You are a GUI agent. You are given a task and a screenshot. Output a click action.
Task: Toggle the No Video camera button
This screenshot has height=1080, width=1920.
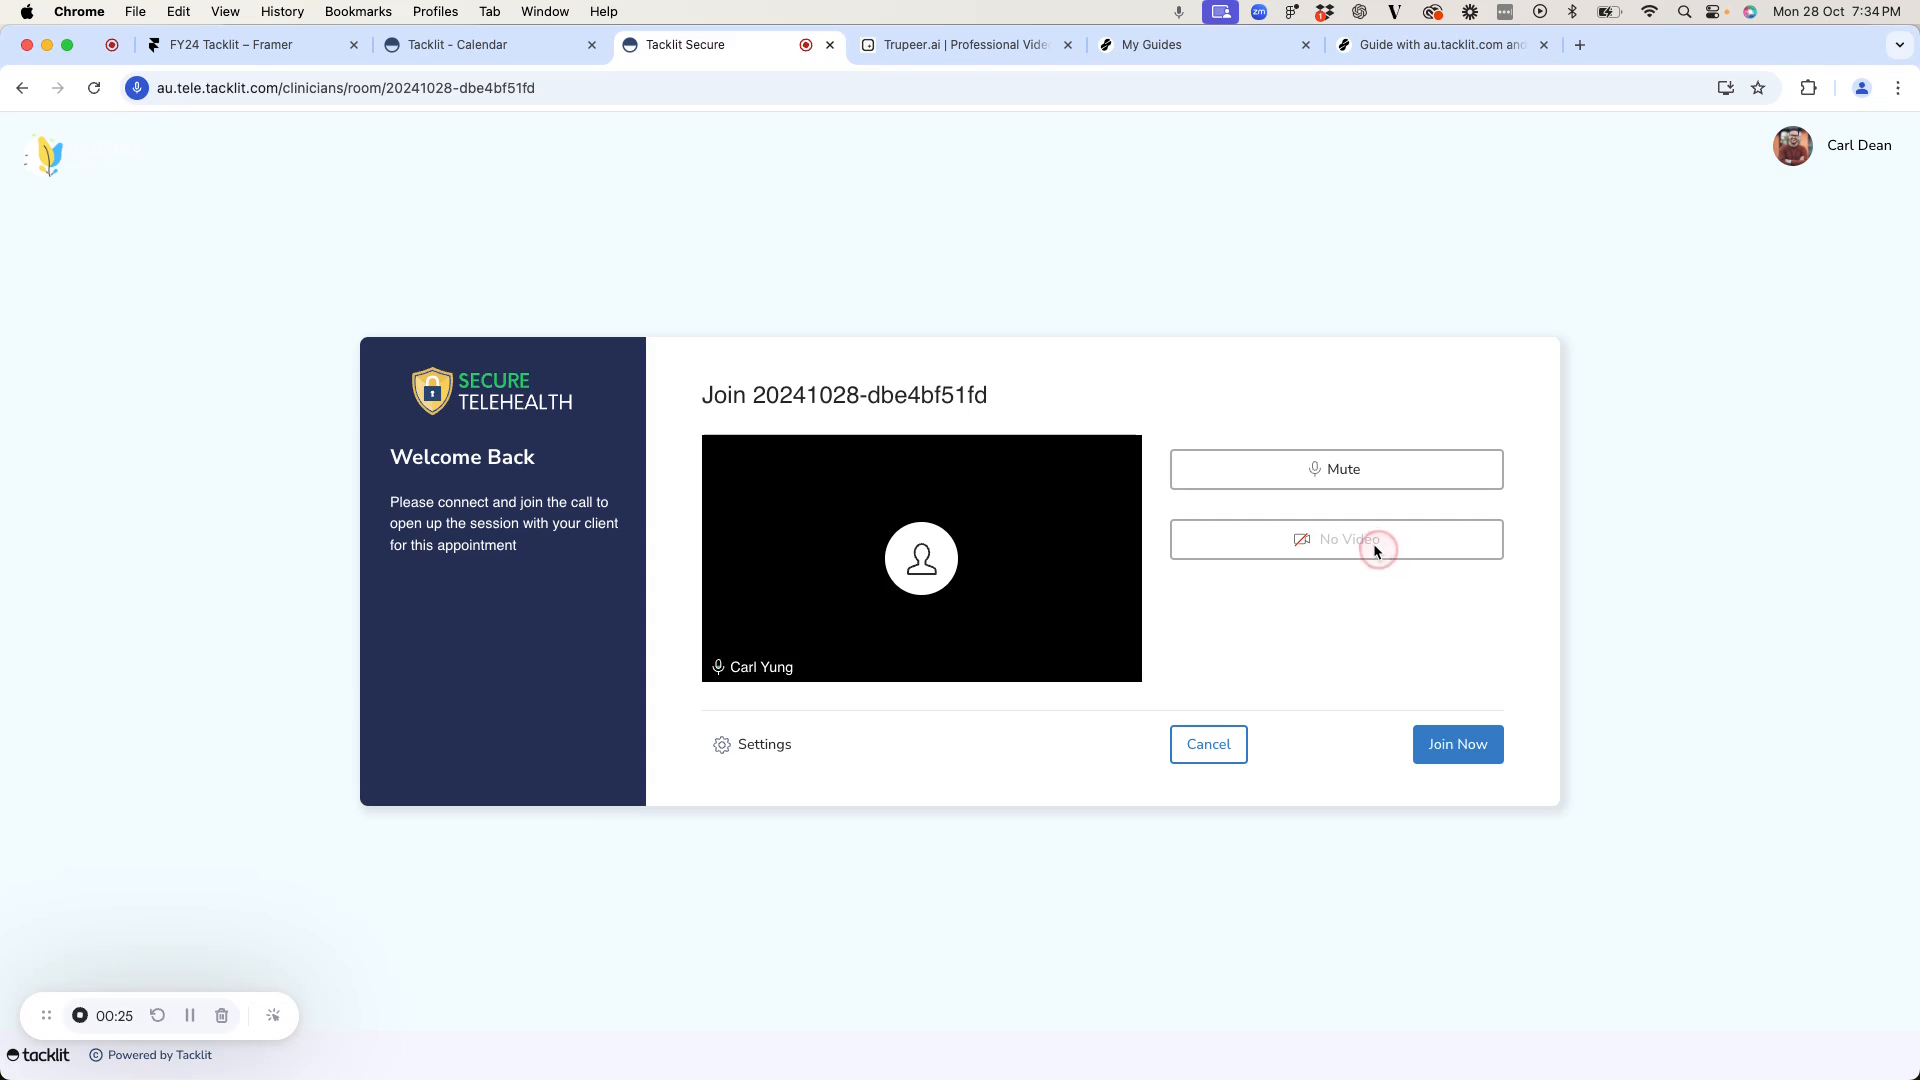1336,539
